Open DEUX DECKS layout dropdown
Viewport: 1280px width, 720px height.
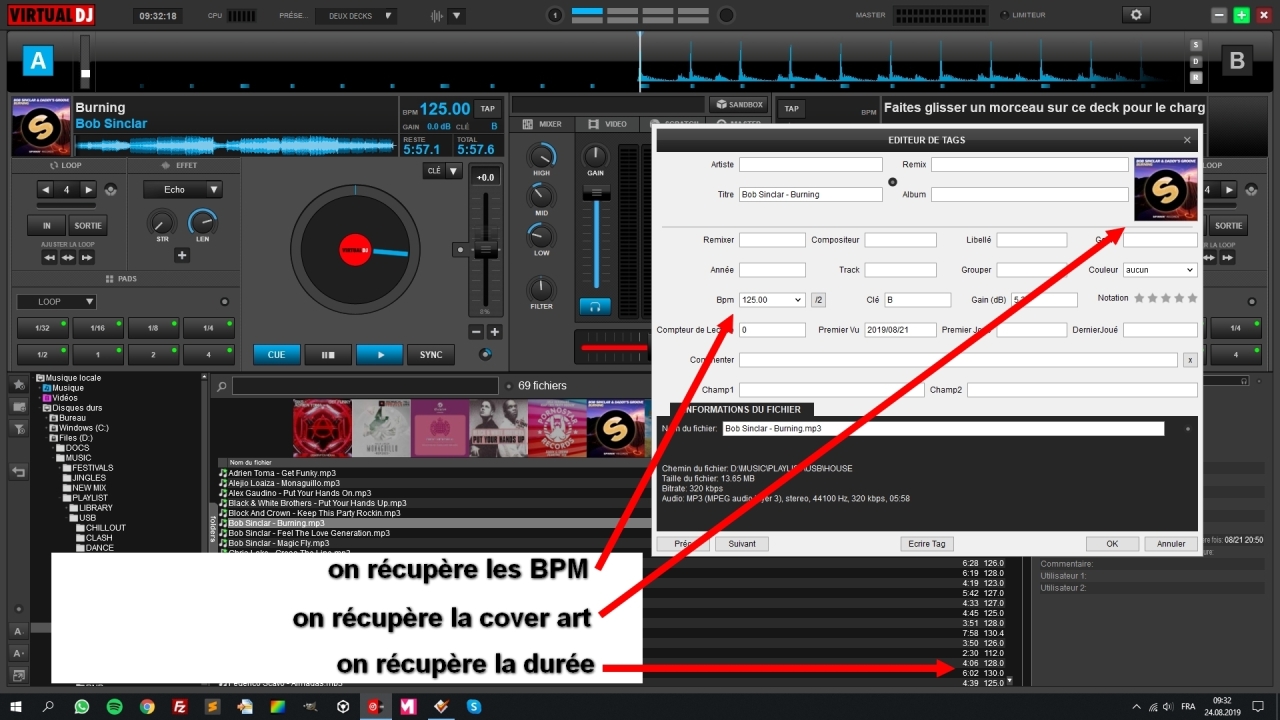pos(356,16)
